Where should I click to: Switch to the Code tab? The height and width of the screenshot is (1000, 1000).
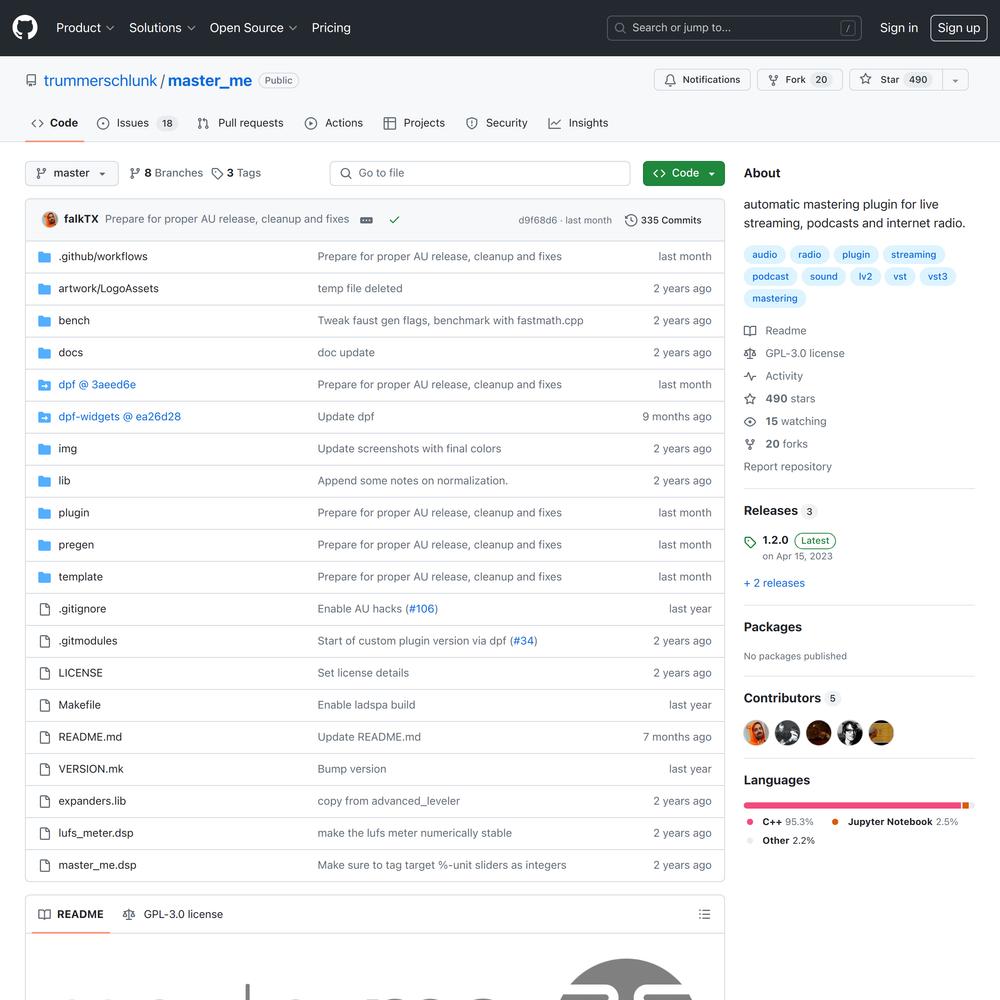[x=55, y=123]
